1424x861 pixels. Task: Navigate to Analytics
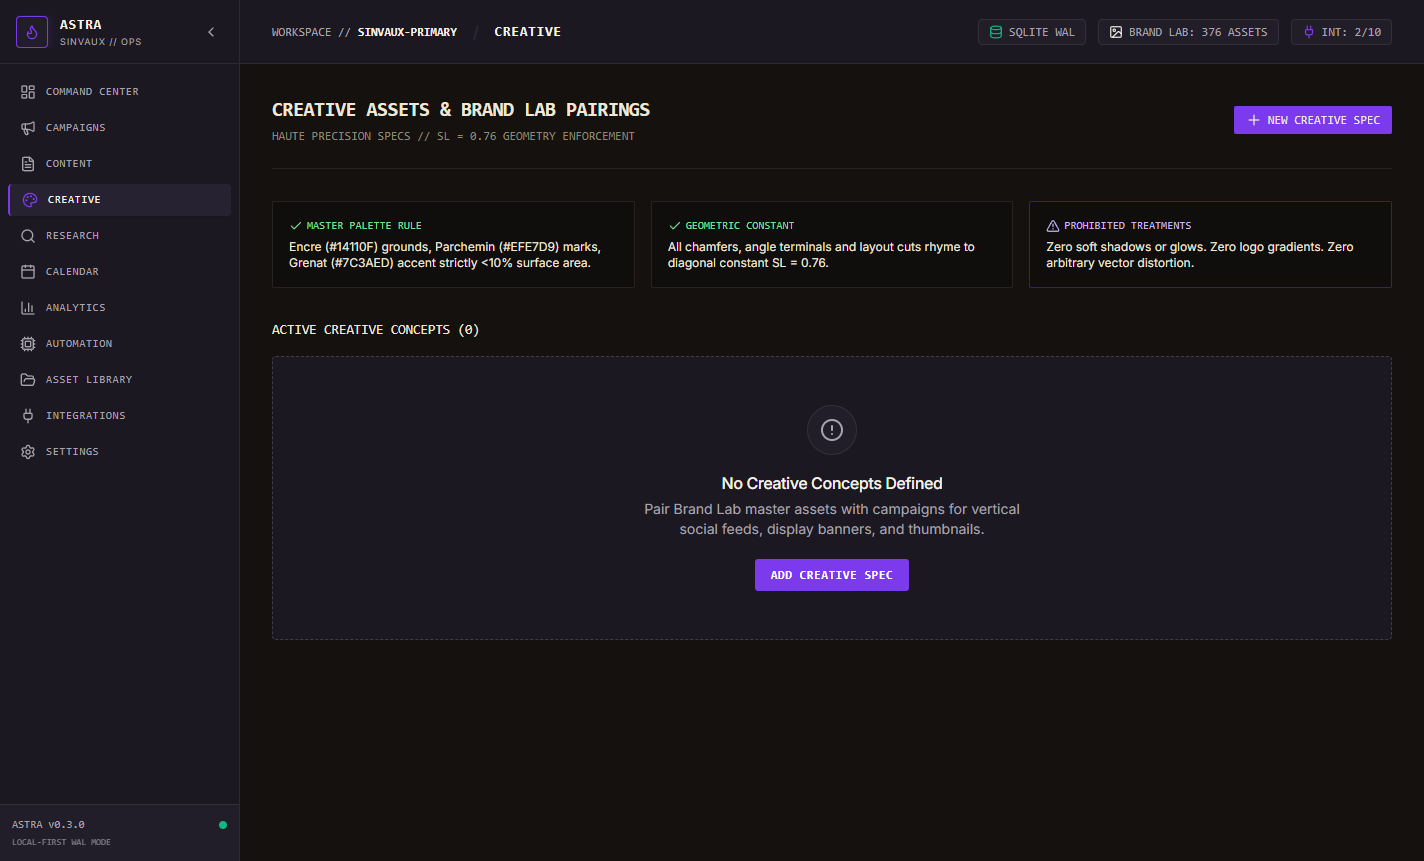pos(120,308)
